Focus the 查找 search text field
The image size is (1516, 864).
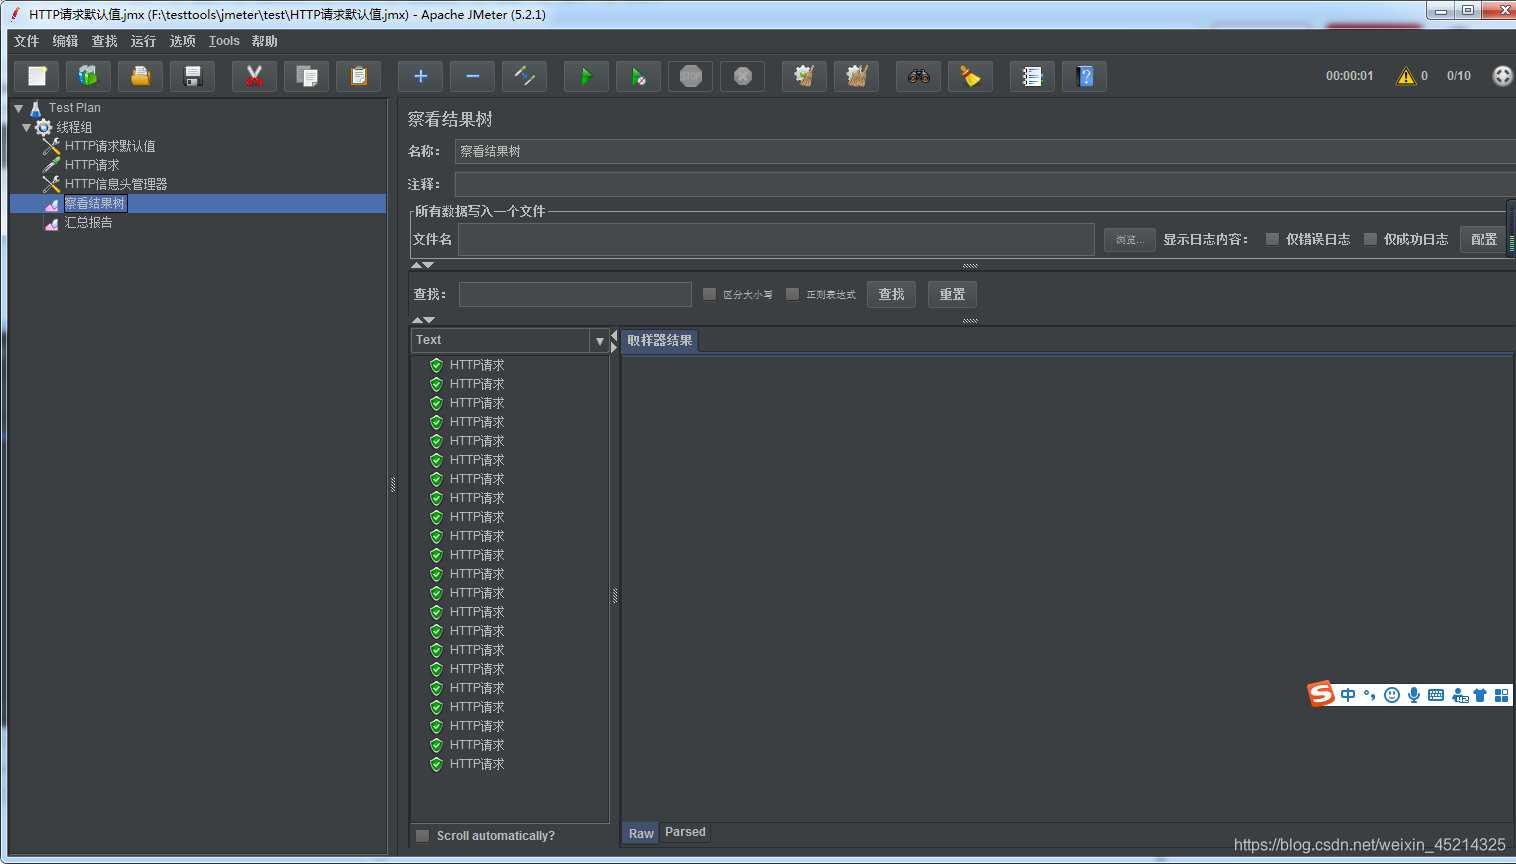pos(575,294)
